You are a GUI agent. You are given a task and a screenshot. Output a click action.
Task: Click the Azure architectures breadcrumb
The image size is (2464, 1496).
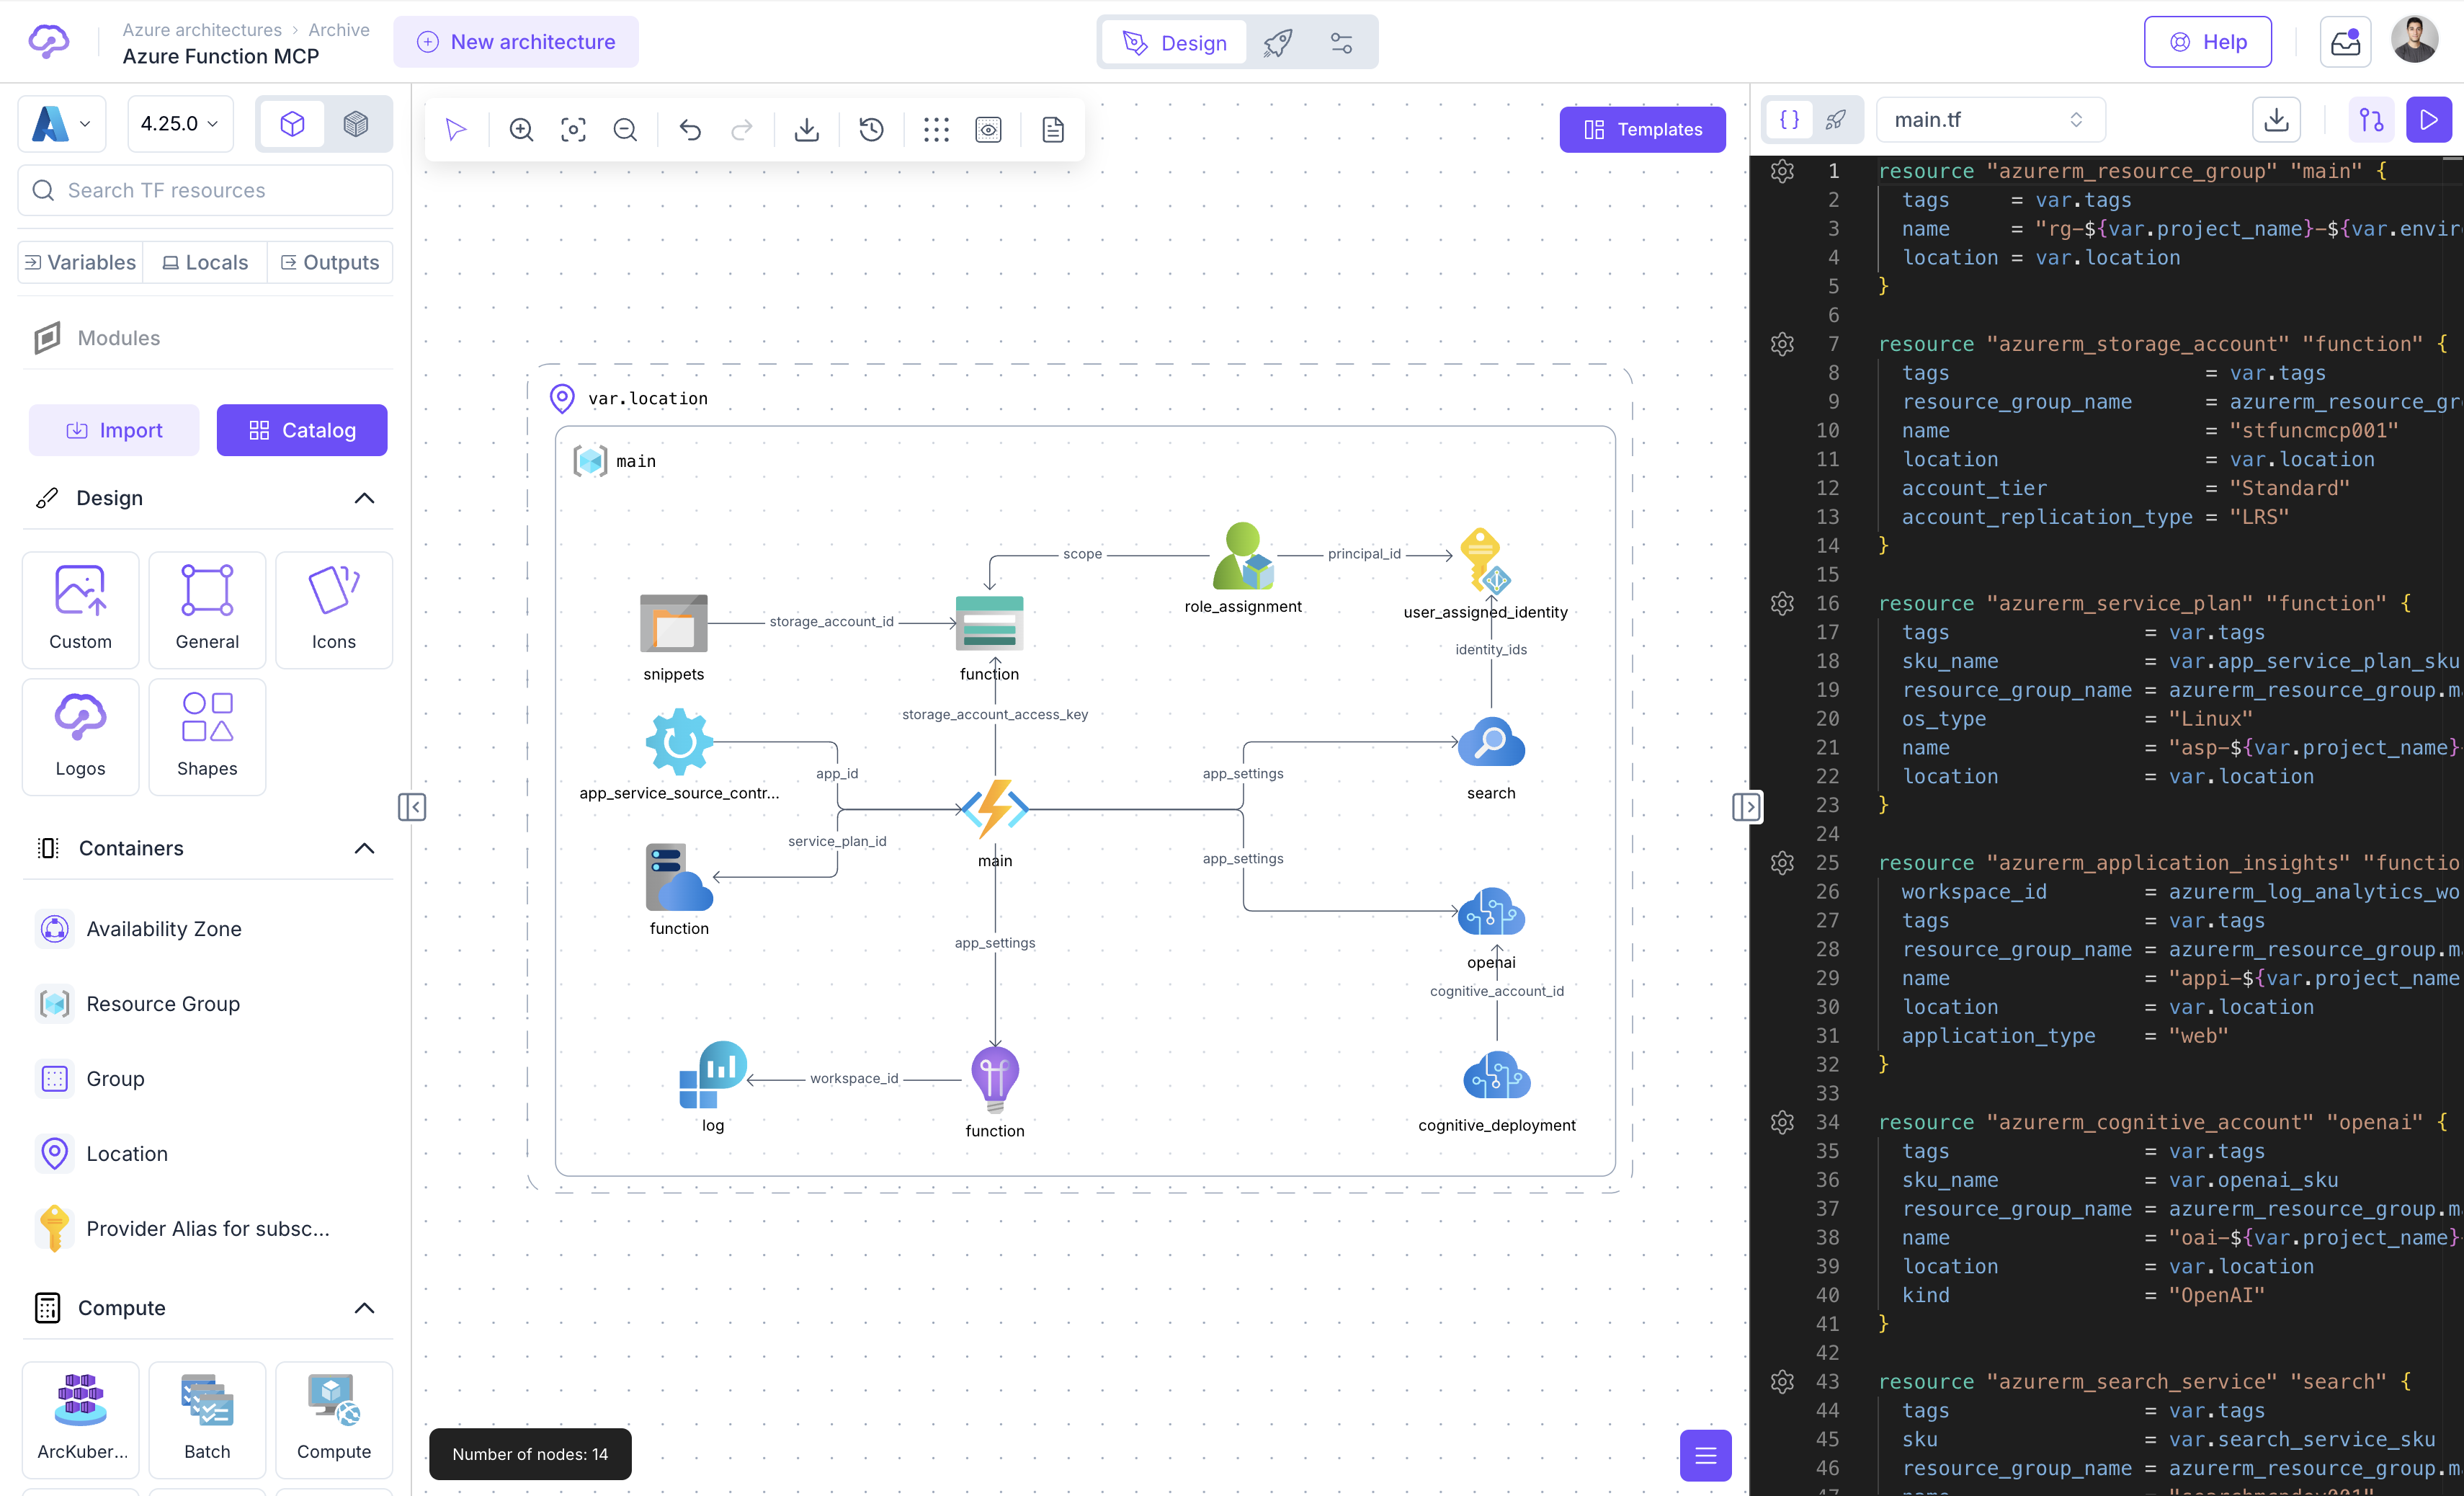tap(202, 29)
